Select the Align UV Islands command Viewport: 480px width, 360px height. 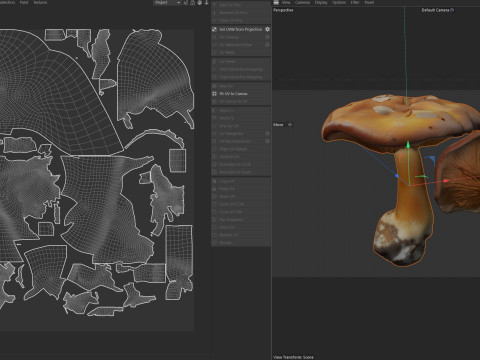click(x=241, y=149)
